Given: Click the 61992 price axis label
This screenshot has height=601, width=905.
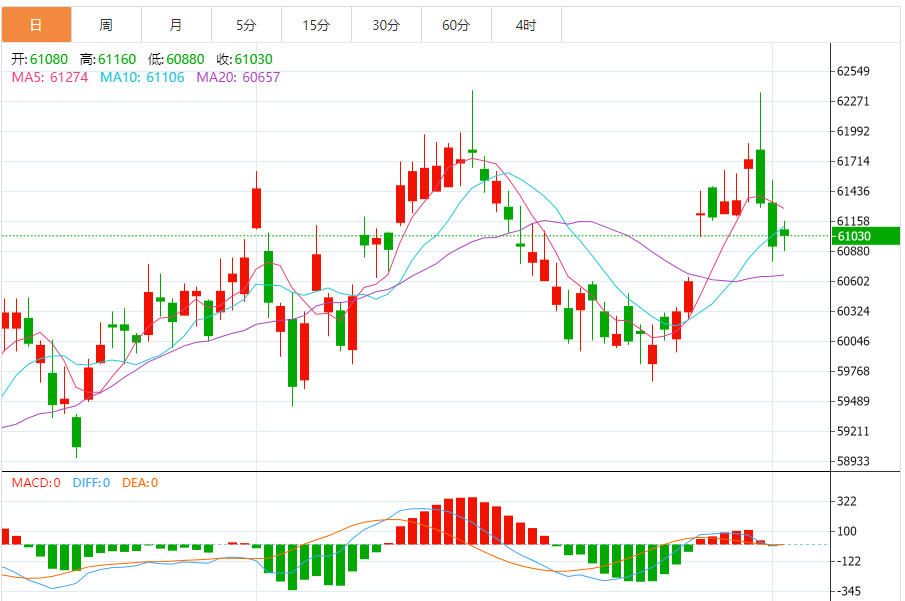Looking at the screenshot, I should 853,132.
